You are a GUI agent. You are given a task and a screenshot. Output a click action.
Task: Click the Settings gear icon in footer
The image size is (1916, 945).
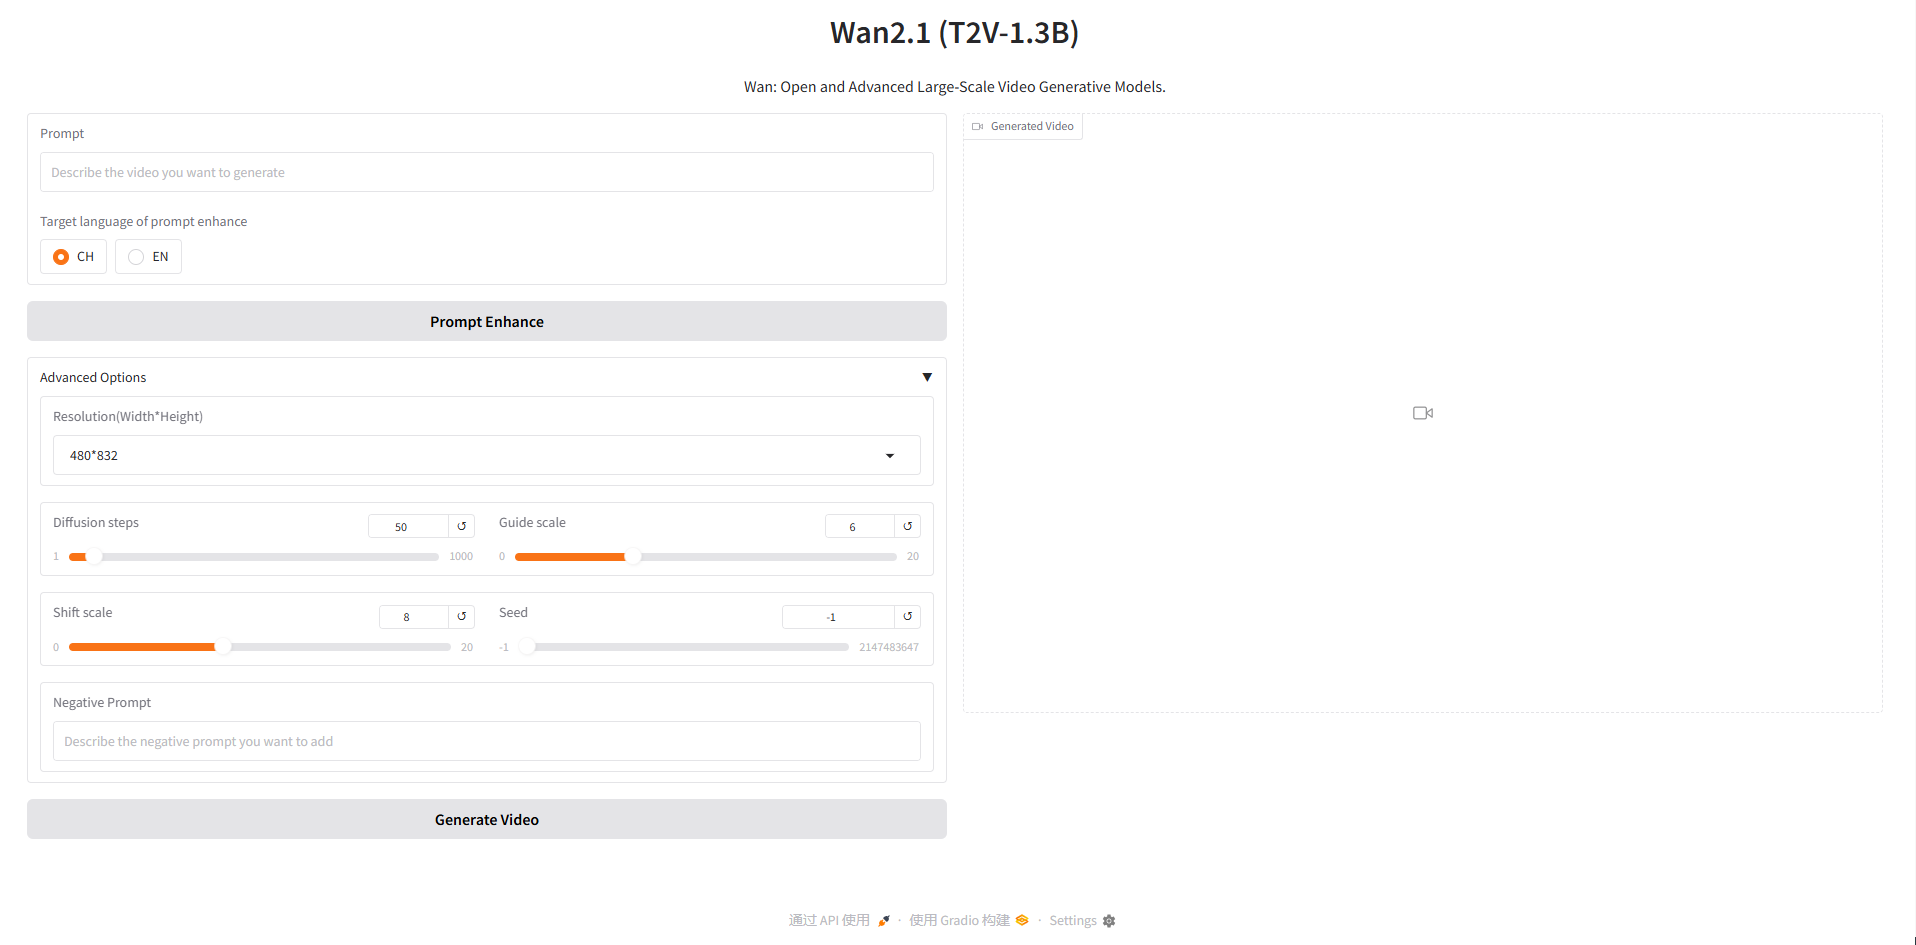1109,921
